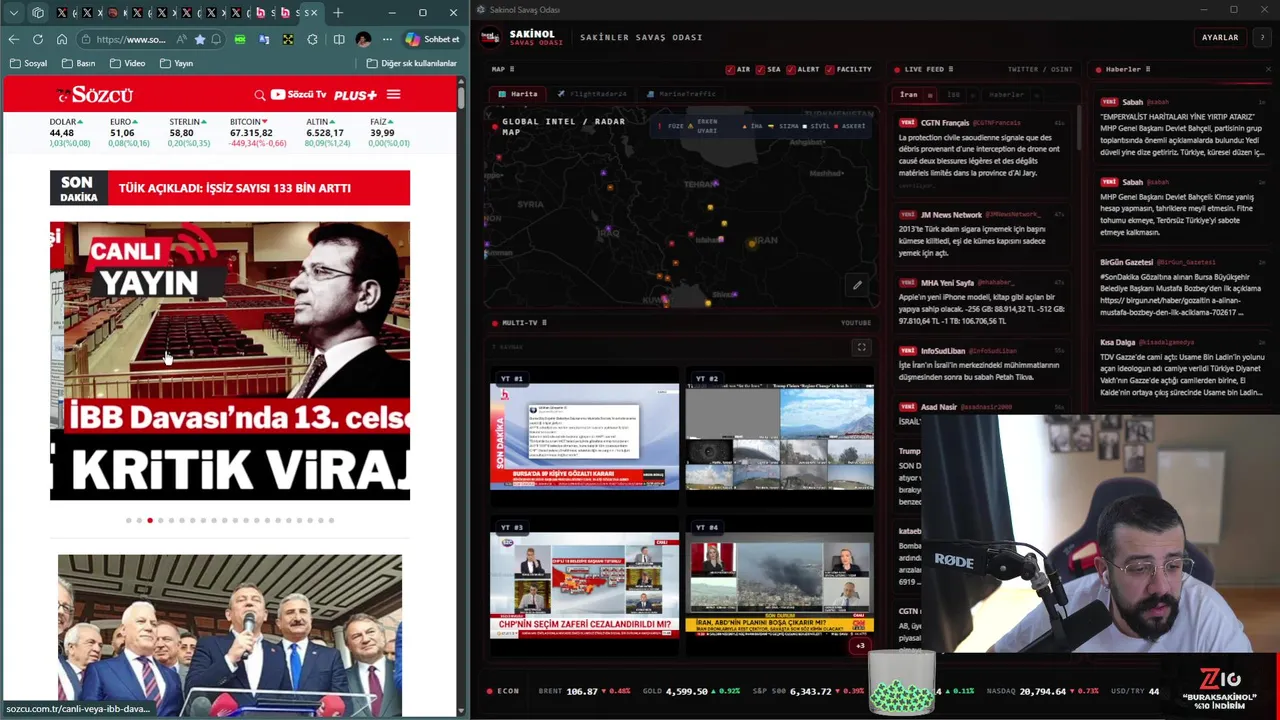Screen dimensions: 1280x720
Task: Open the BirGün Gazetesi news item
Action: 1183,288
